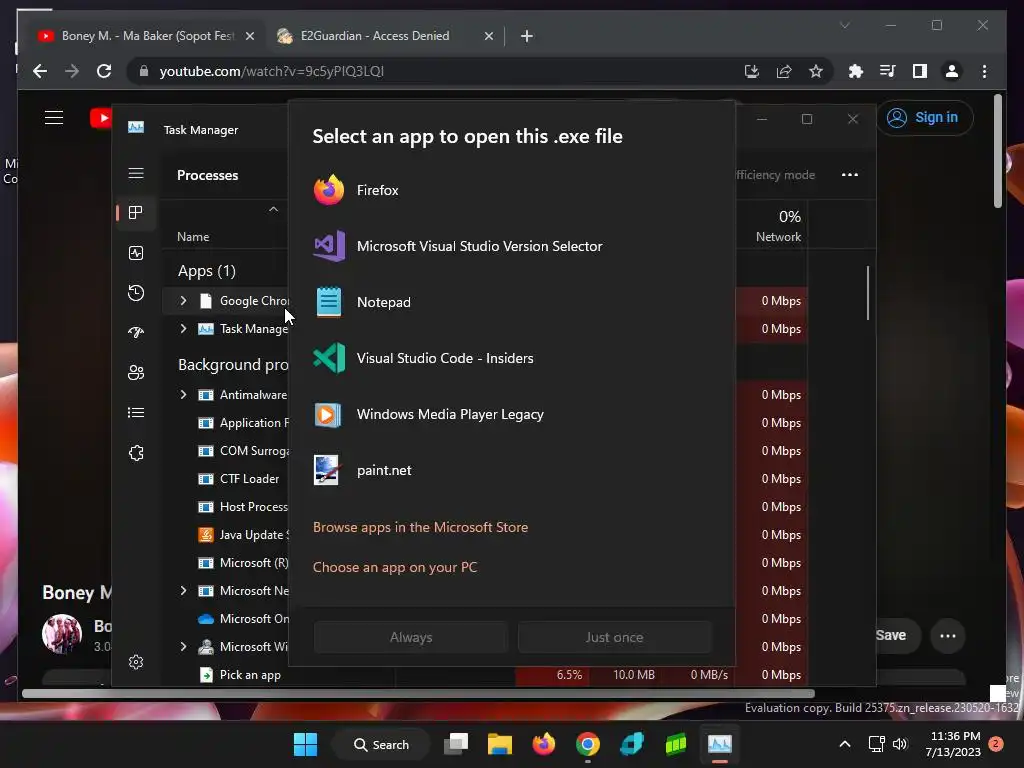This screenshot has height=768, width=1024.
Task: Open a new Chrome tab
Action: (x=527, y=36)
